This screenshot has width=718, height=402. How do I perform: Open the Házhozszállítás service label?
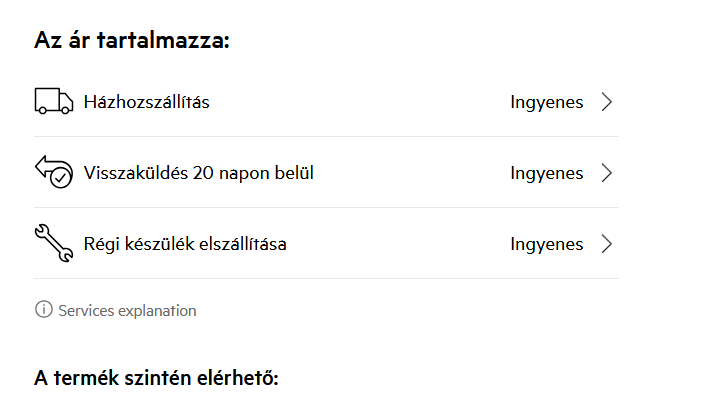click(147, 102)
